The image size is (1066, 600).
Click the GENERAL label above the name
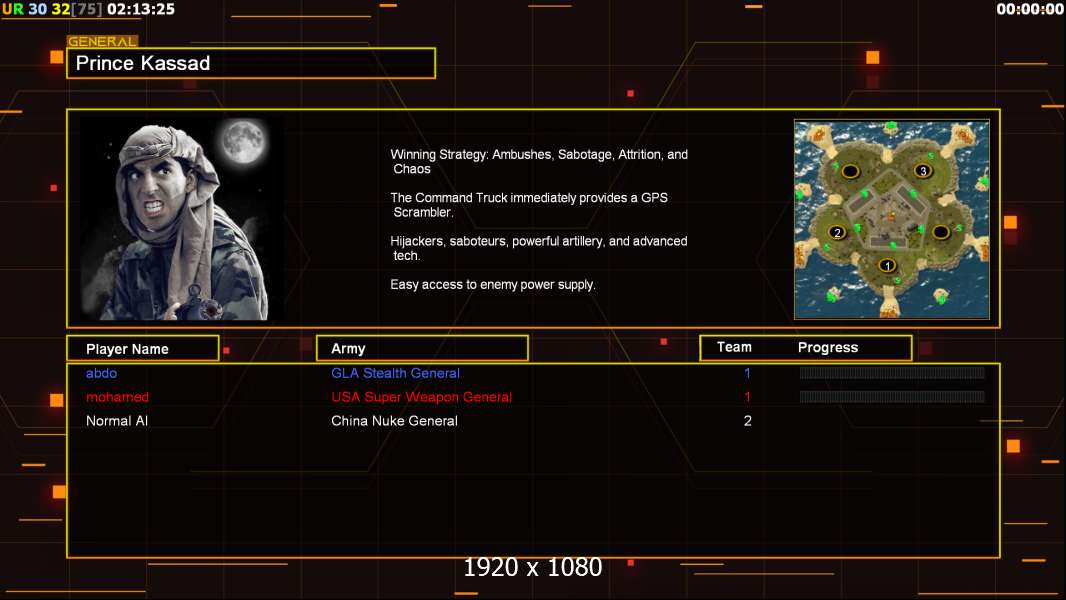[x=102, y=41]
